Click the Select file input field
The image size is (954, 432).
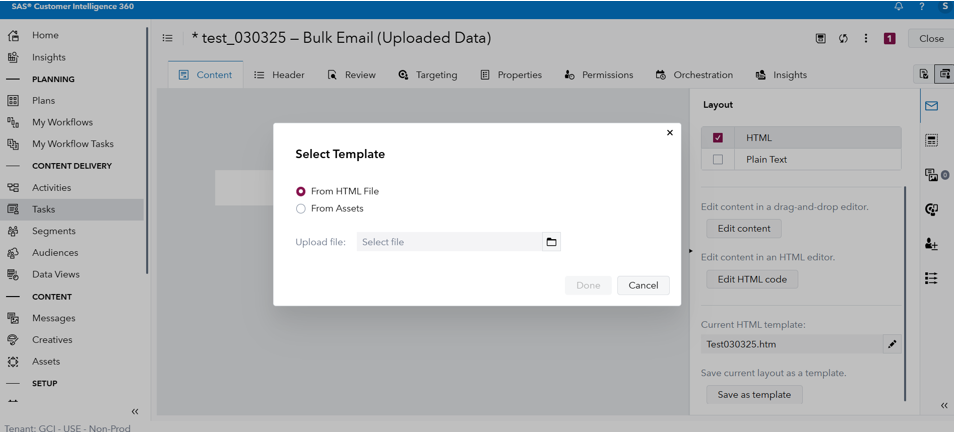(449, 242)
